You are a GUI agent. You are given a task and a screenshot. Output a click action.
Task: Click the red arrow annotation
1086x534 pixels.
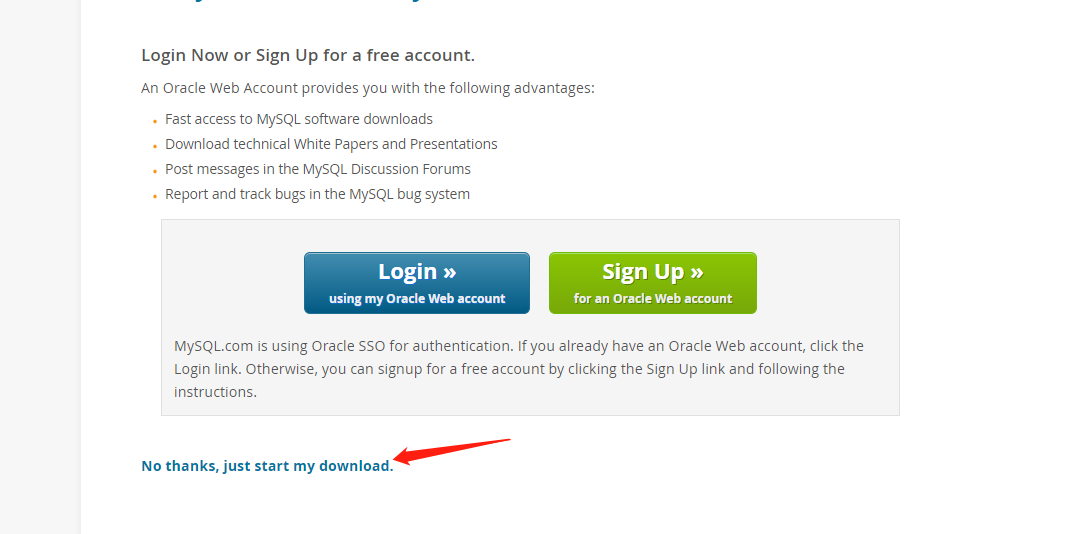[452, 451]
